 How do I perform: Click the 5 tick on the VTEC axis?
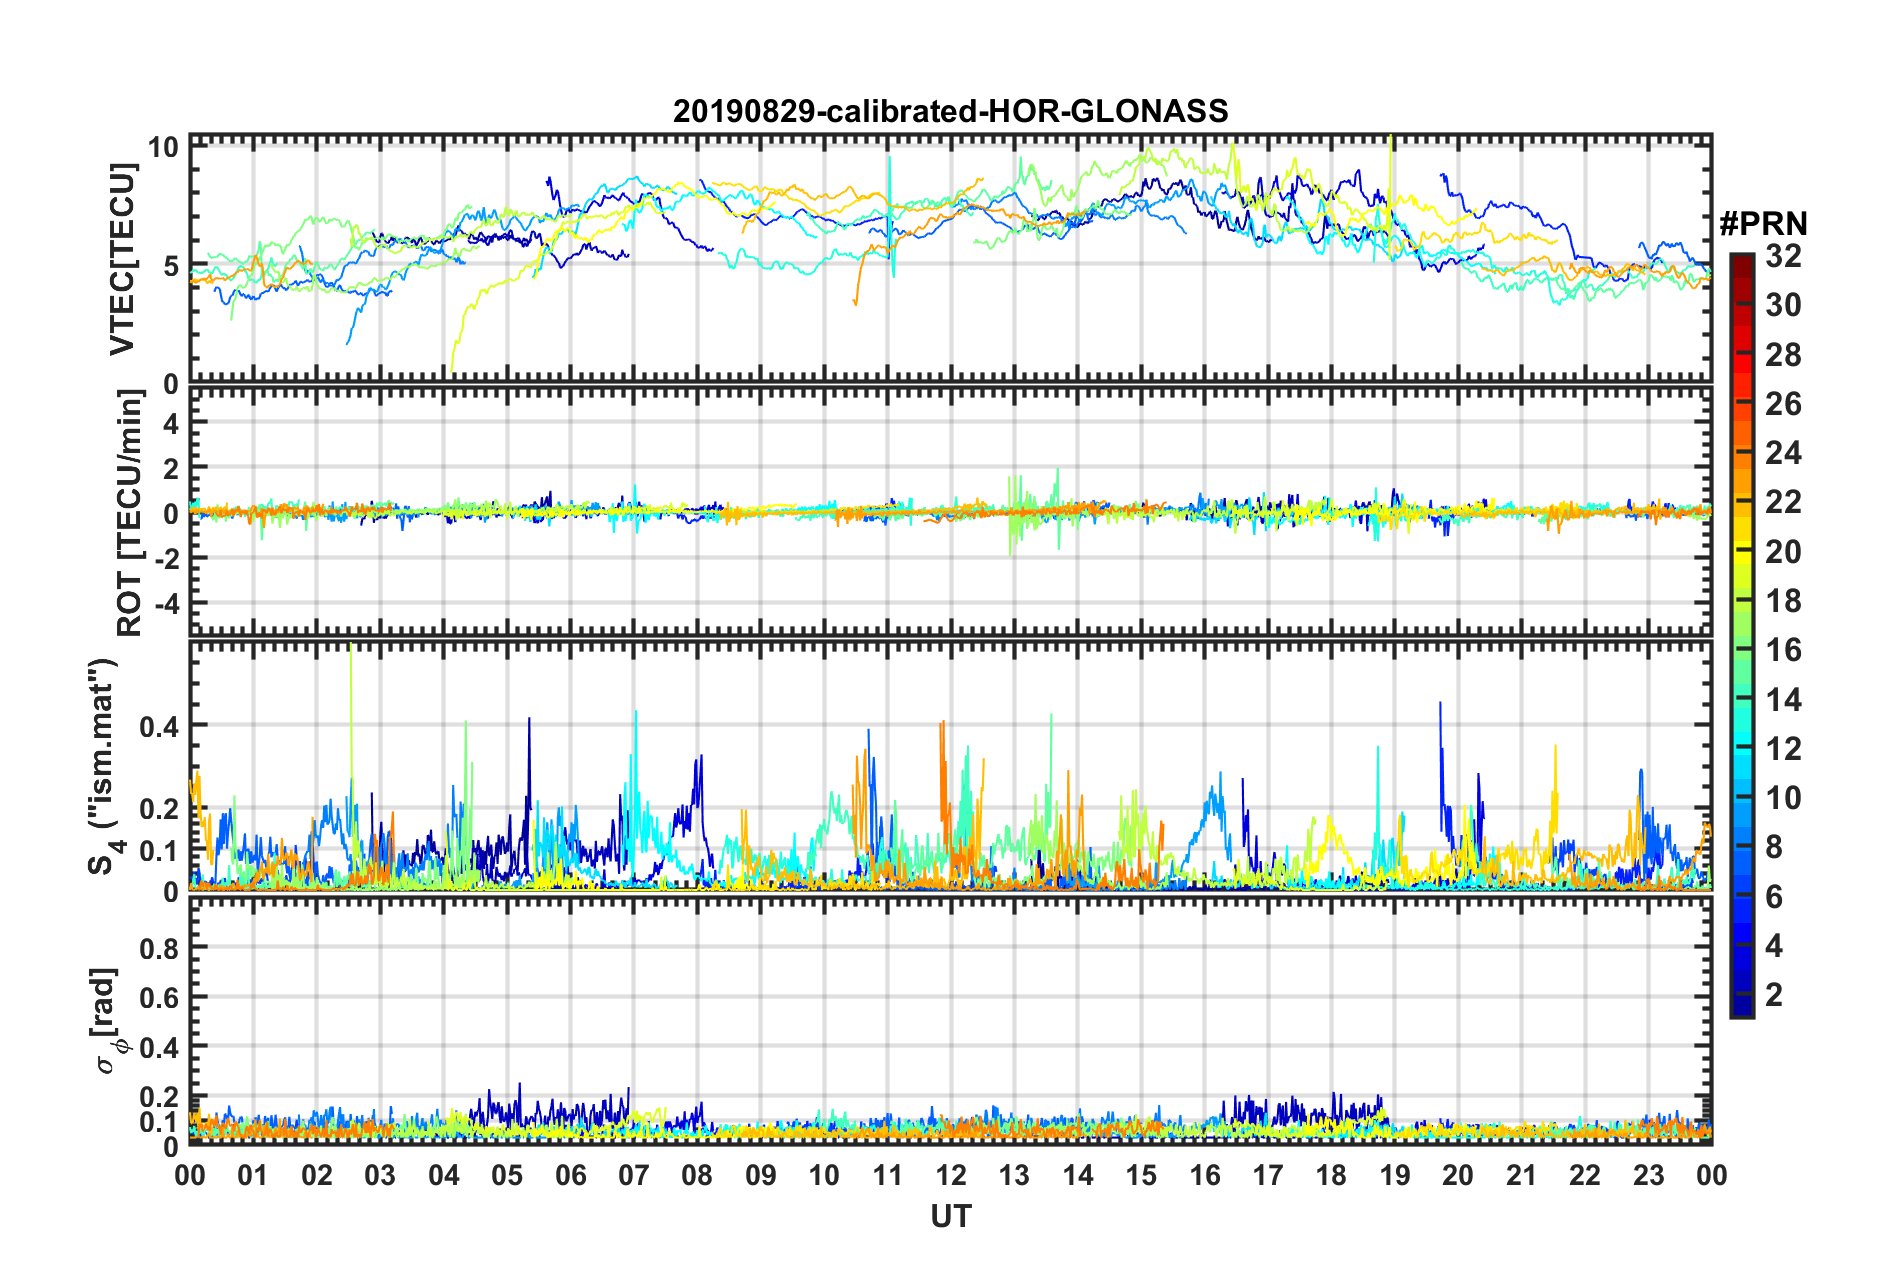(171, 266)
